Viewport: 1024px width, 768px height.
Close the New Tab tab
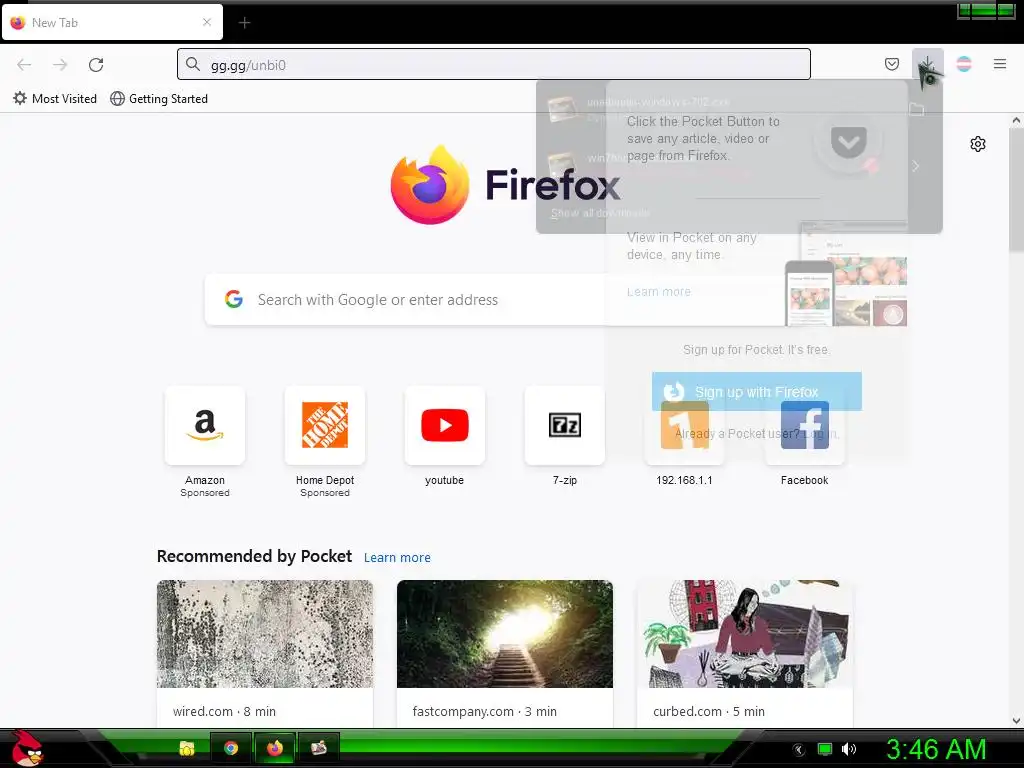click(x=207, y=22)
